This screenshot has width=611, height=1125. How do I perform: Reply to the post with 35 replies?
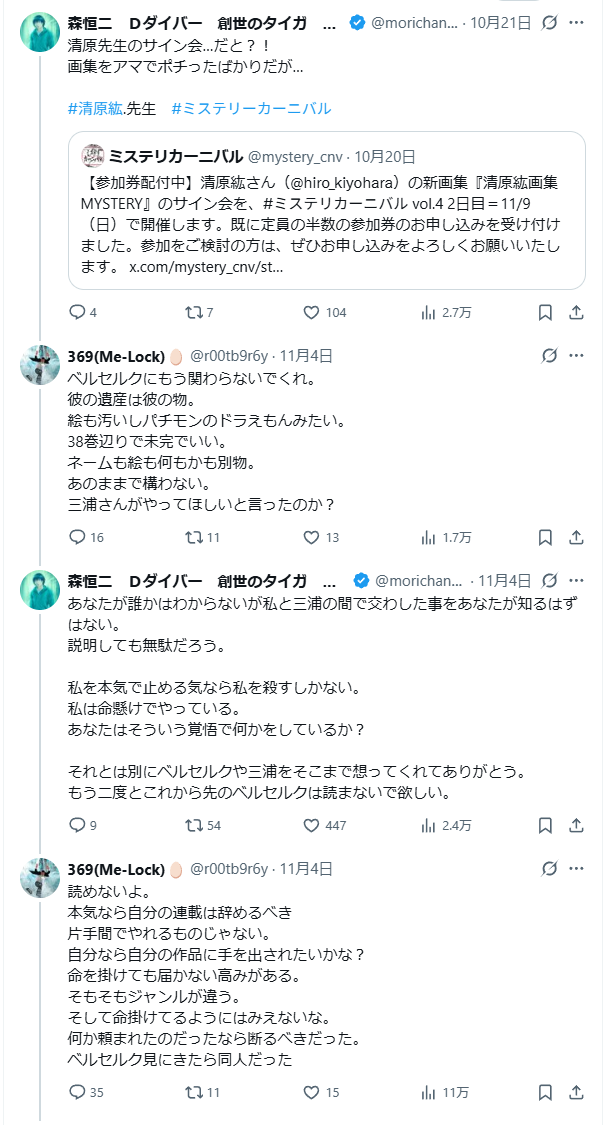(x=78, y=1092)
